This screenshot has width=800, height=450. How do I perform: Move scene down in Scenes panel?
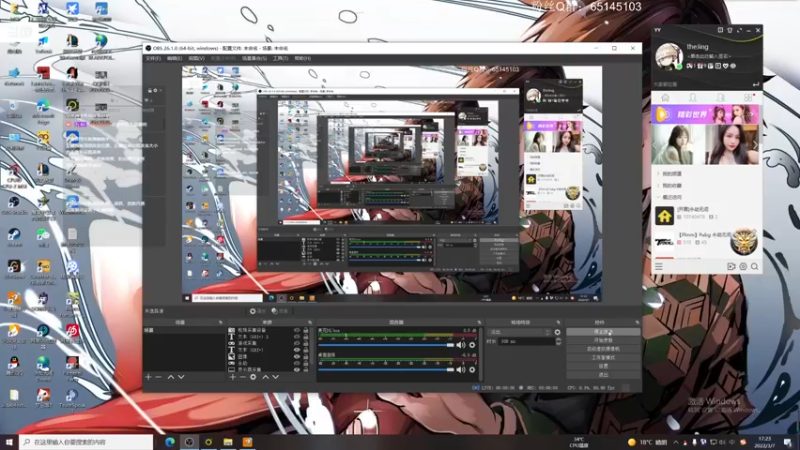(181, 377)
